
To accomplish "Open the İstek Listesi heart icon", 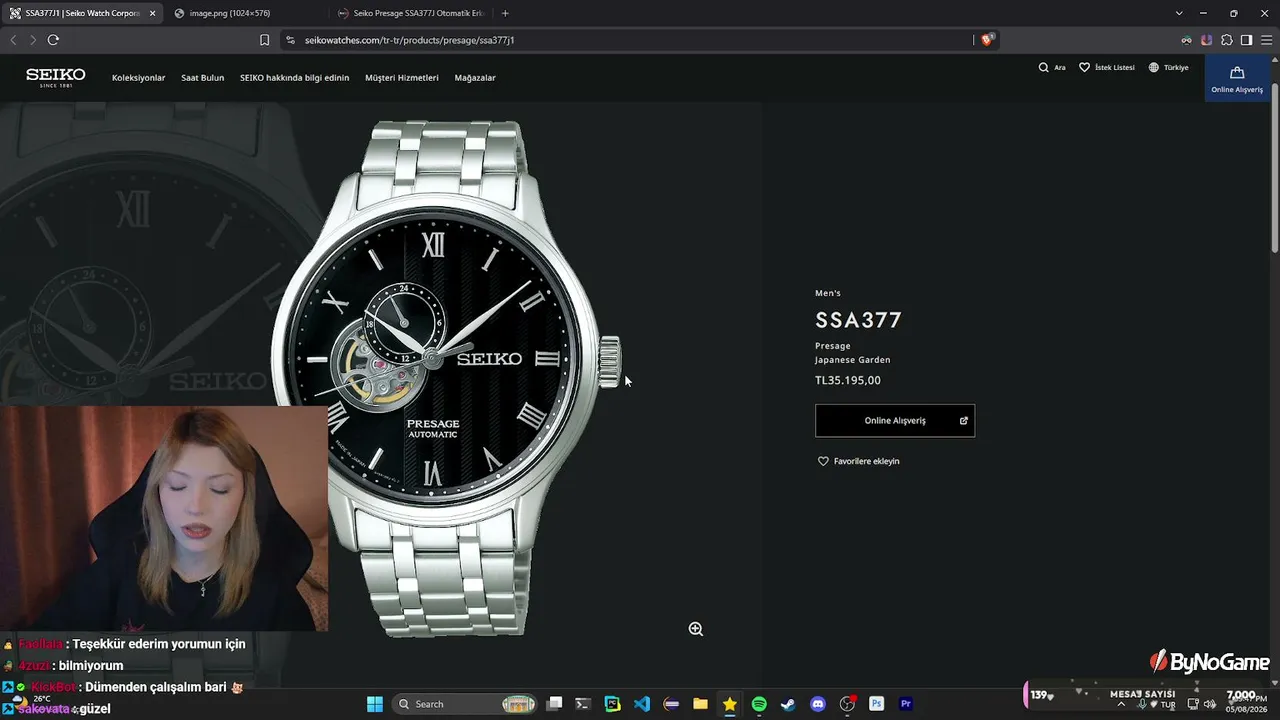I will [1084, 68].
